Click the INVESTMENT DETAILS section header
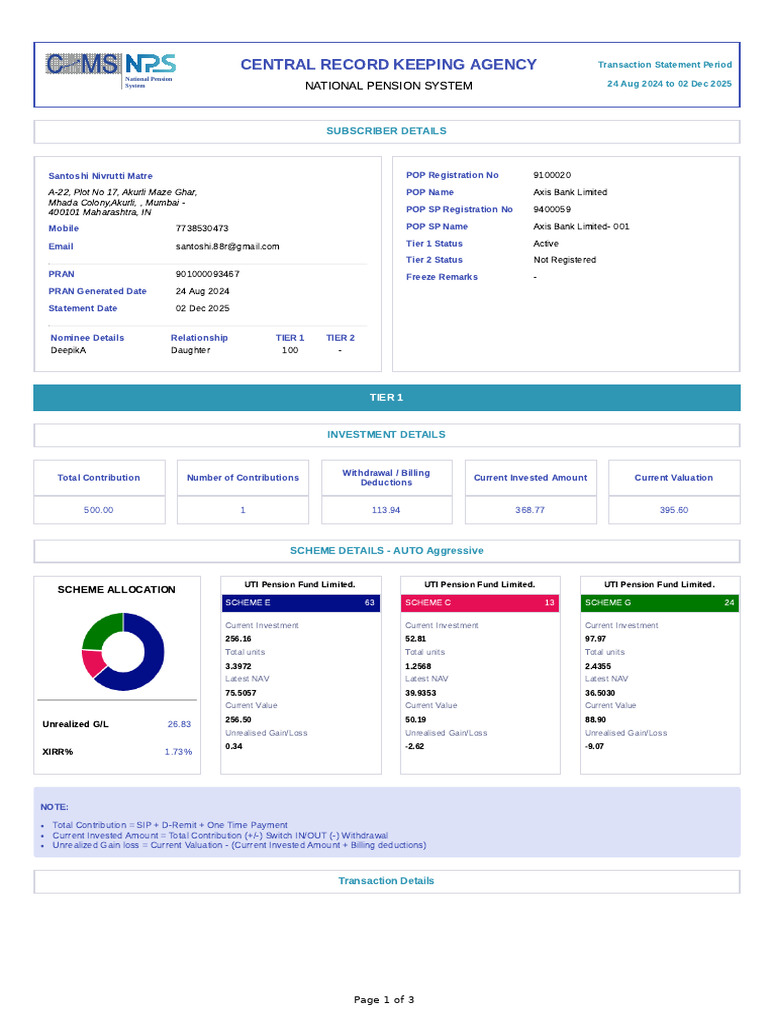The image size is (768, 1024). (x=387, y=435)
